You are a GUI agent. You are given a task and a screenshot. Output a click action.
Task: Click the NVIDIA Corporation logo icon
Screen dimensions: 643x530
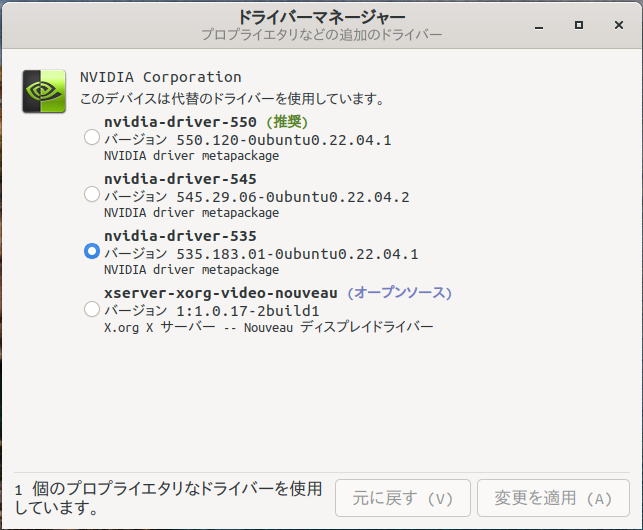44,91
